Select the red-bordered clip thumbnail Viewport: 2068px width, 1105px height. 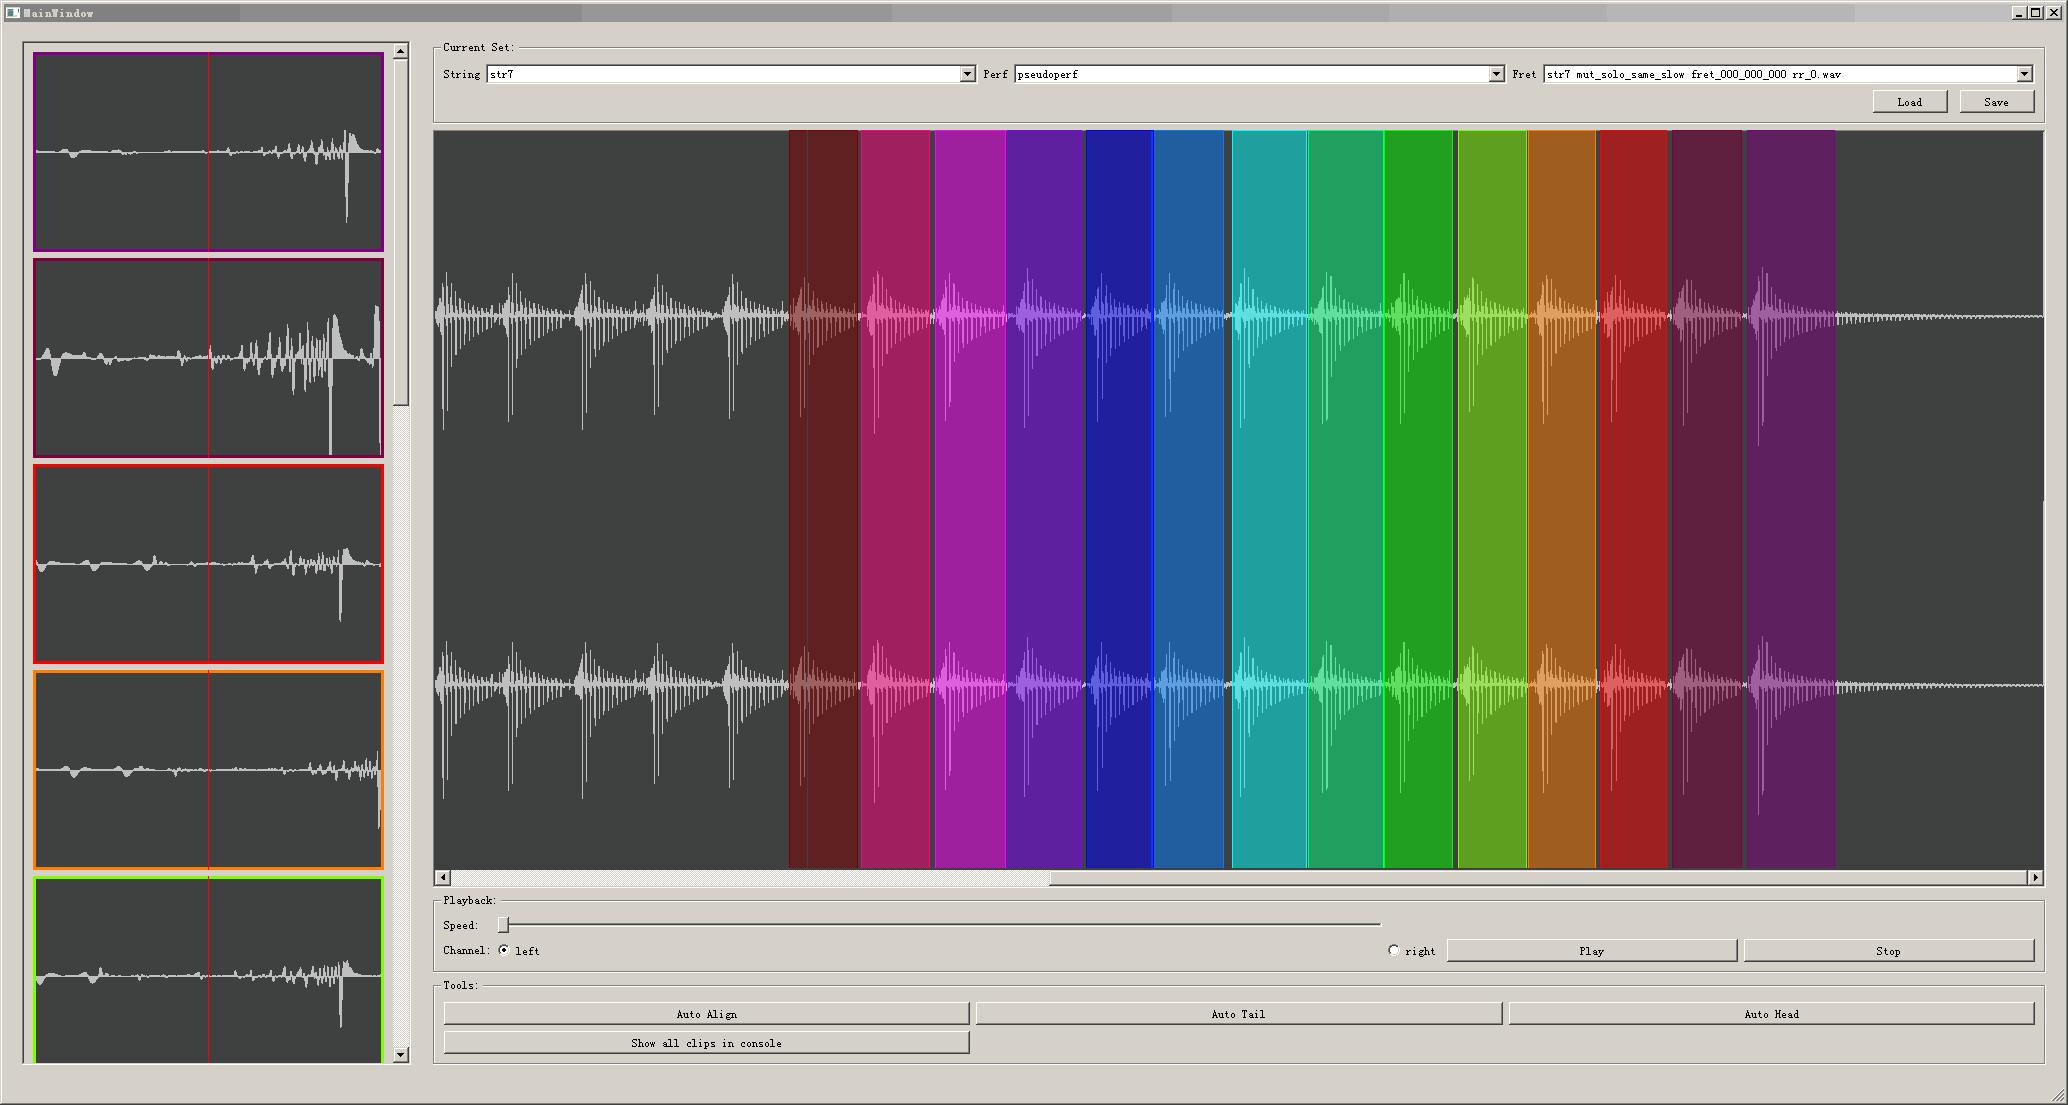208,564
